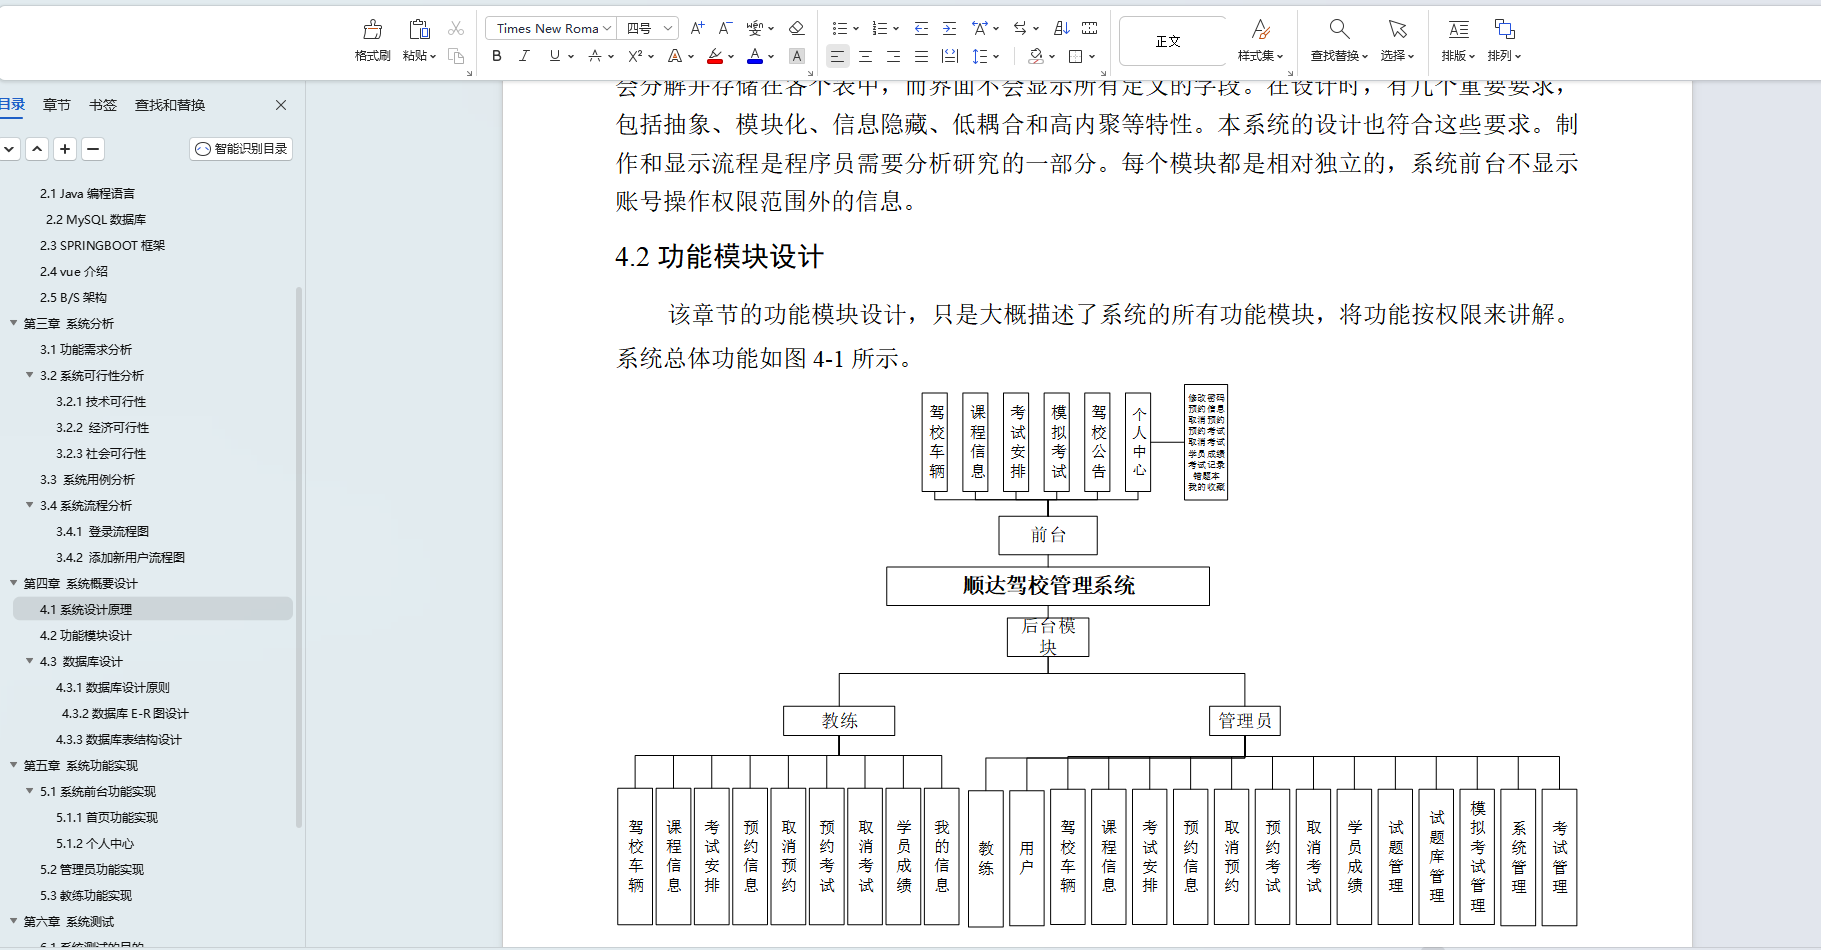Image resolution: width=1821 pixels, height=950 pixels.
Task: Select the 正文 style box
Action: click(1172, 41)
